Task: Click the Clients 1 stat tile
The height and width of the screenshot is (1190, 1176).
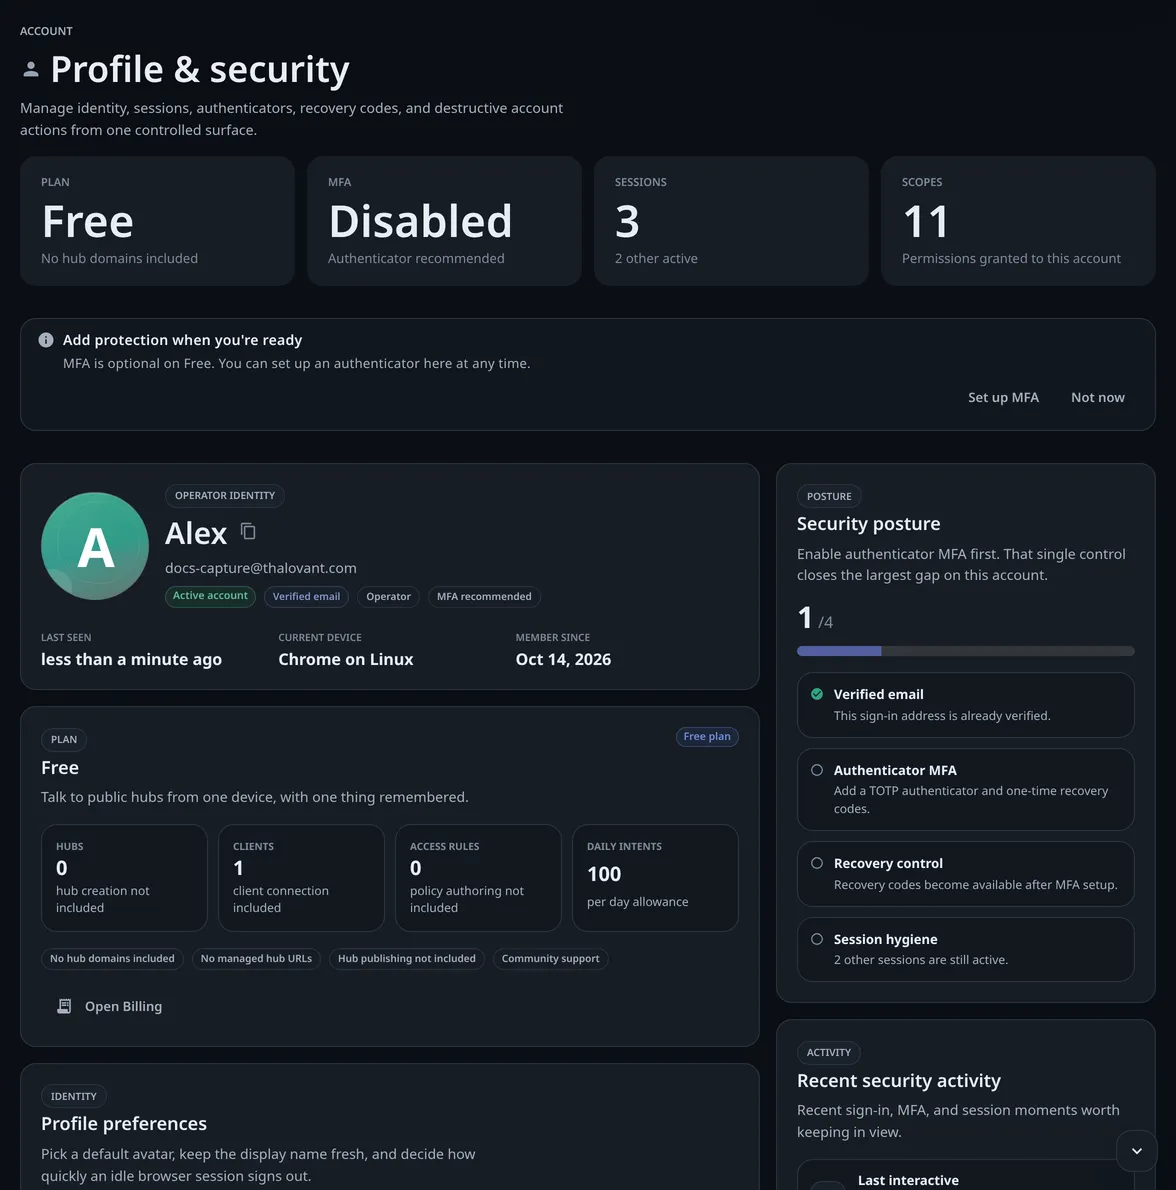Action: (x=301, y=877)
